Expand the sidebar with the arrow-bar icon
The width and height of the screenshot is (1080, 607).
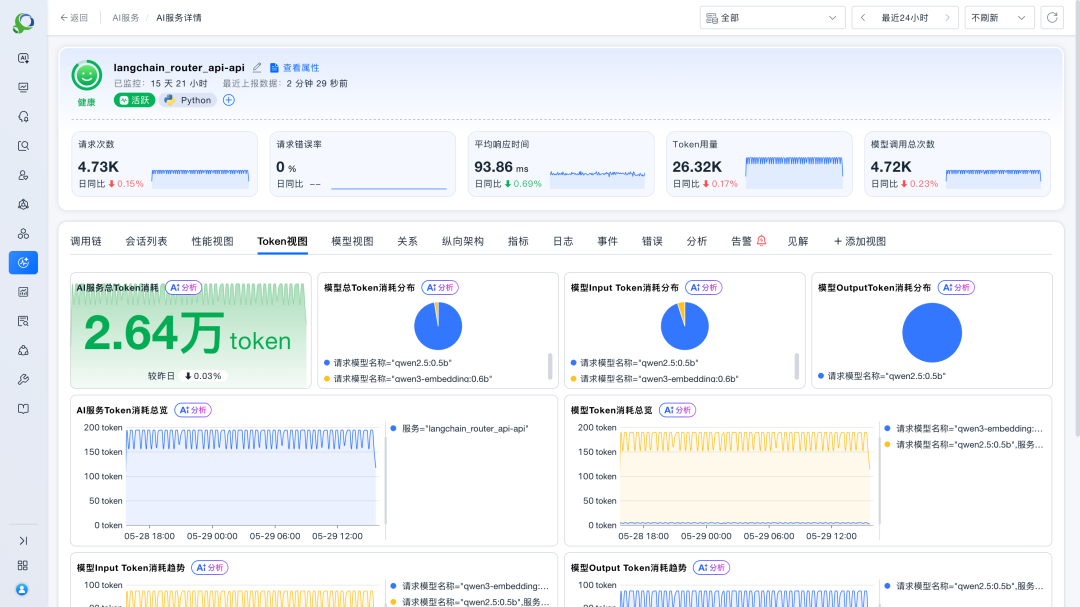click(23, 541)
